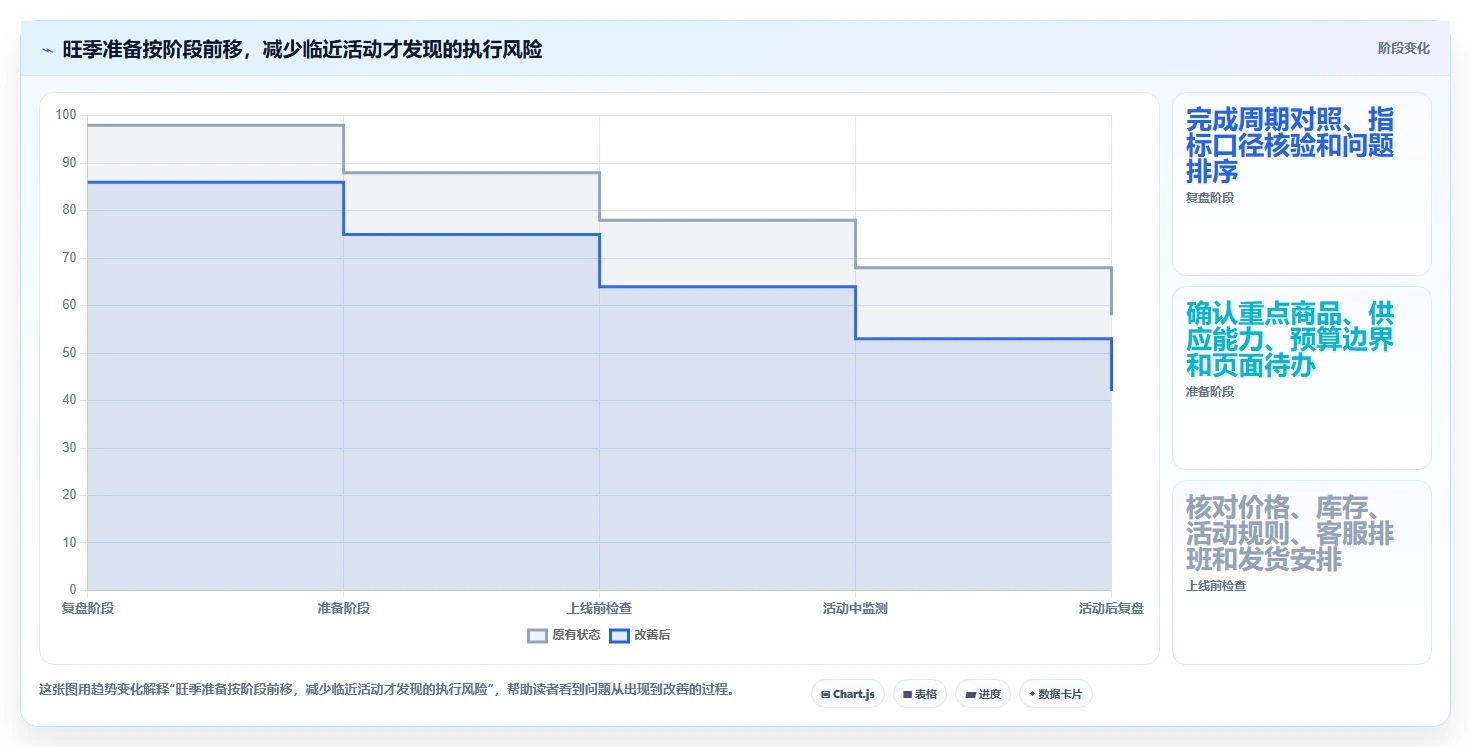Image resolution: width=1471 pixels, height=747 pixels.
Task: Click the icon inside the 数据卡片 tag
Action: 1032,694
